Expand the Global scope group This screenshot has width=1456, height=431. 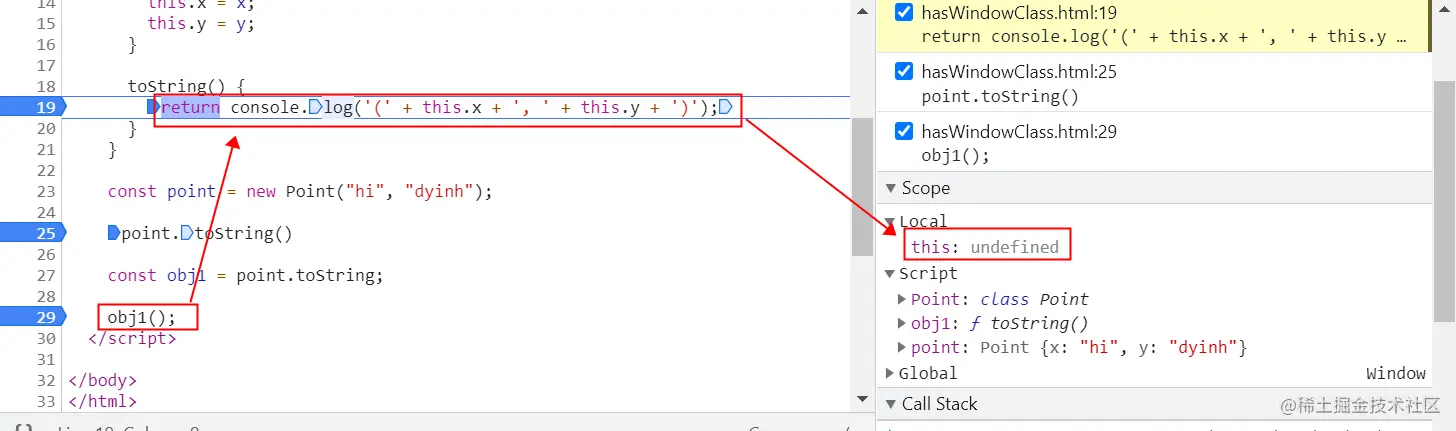pyautogui.click(x=890, y=374)
